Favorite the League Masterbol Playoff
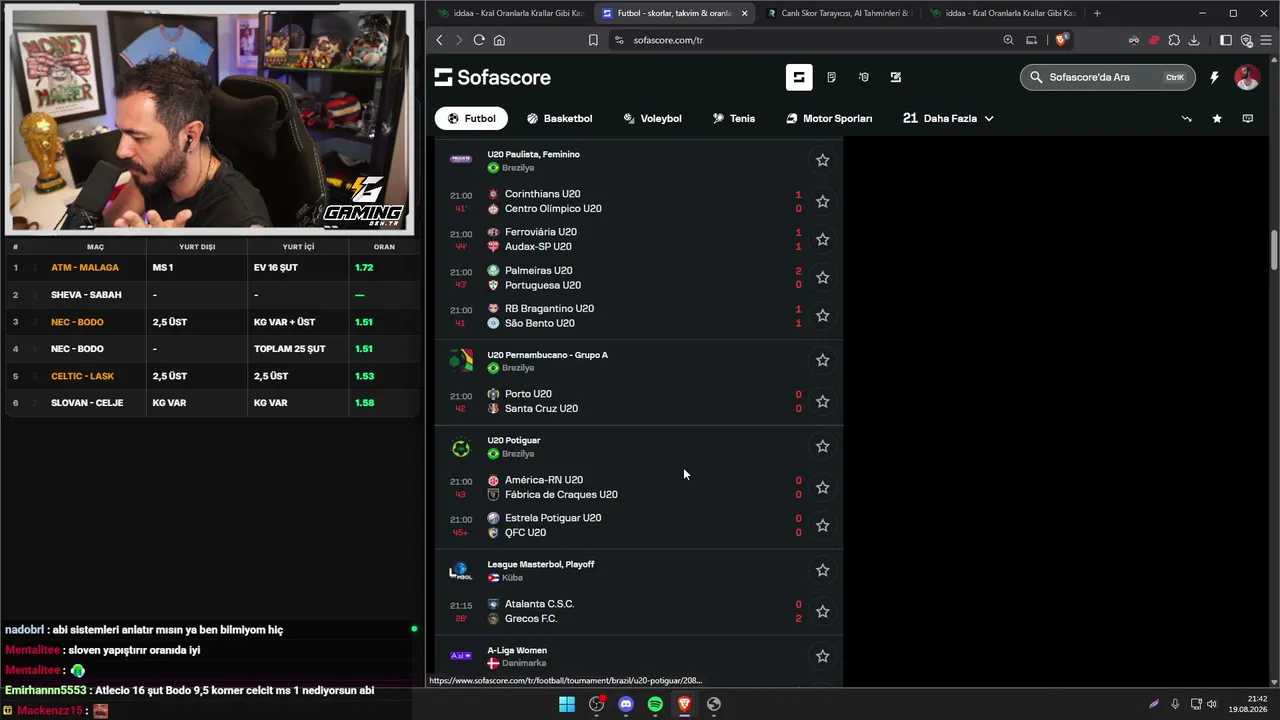Screen dimensions: 1280x720 (822, 570)
